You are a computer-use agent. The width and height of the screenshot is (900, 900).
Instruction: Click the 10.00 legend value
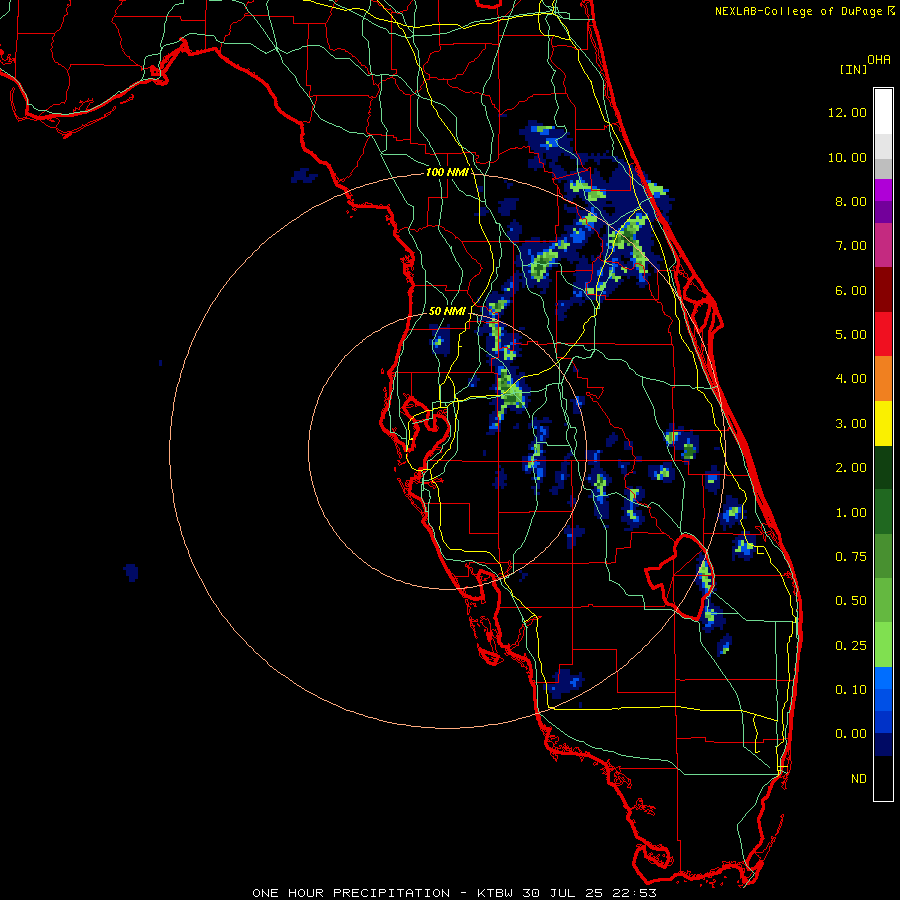pos(847,157)
